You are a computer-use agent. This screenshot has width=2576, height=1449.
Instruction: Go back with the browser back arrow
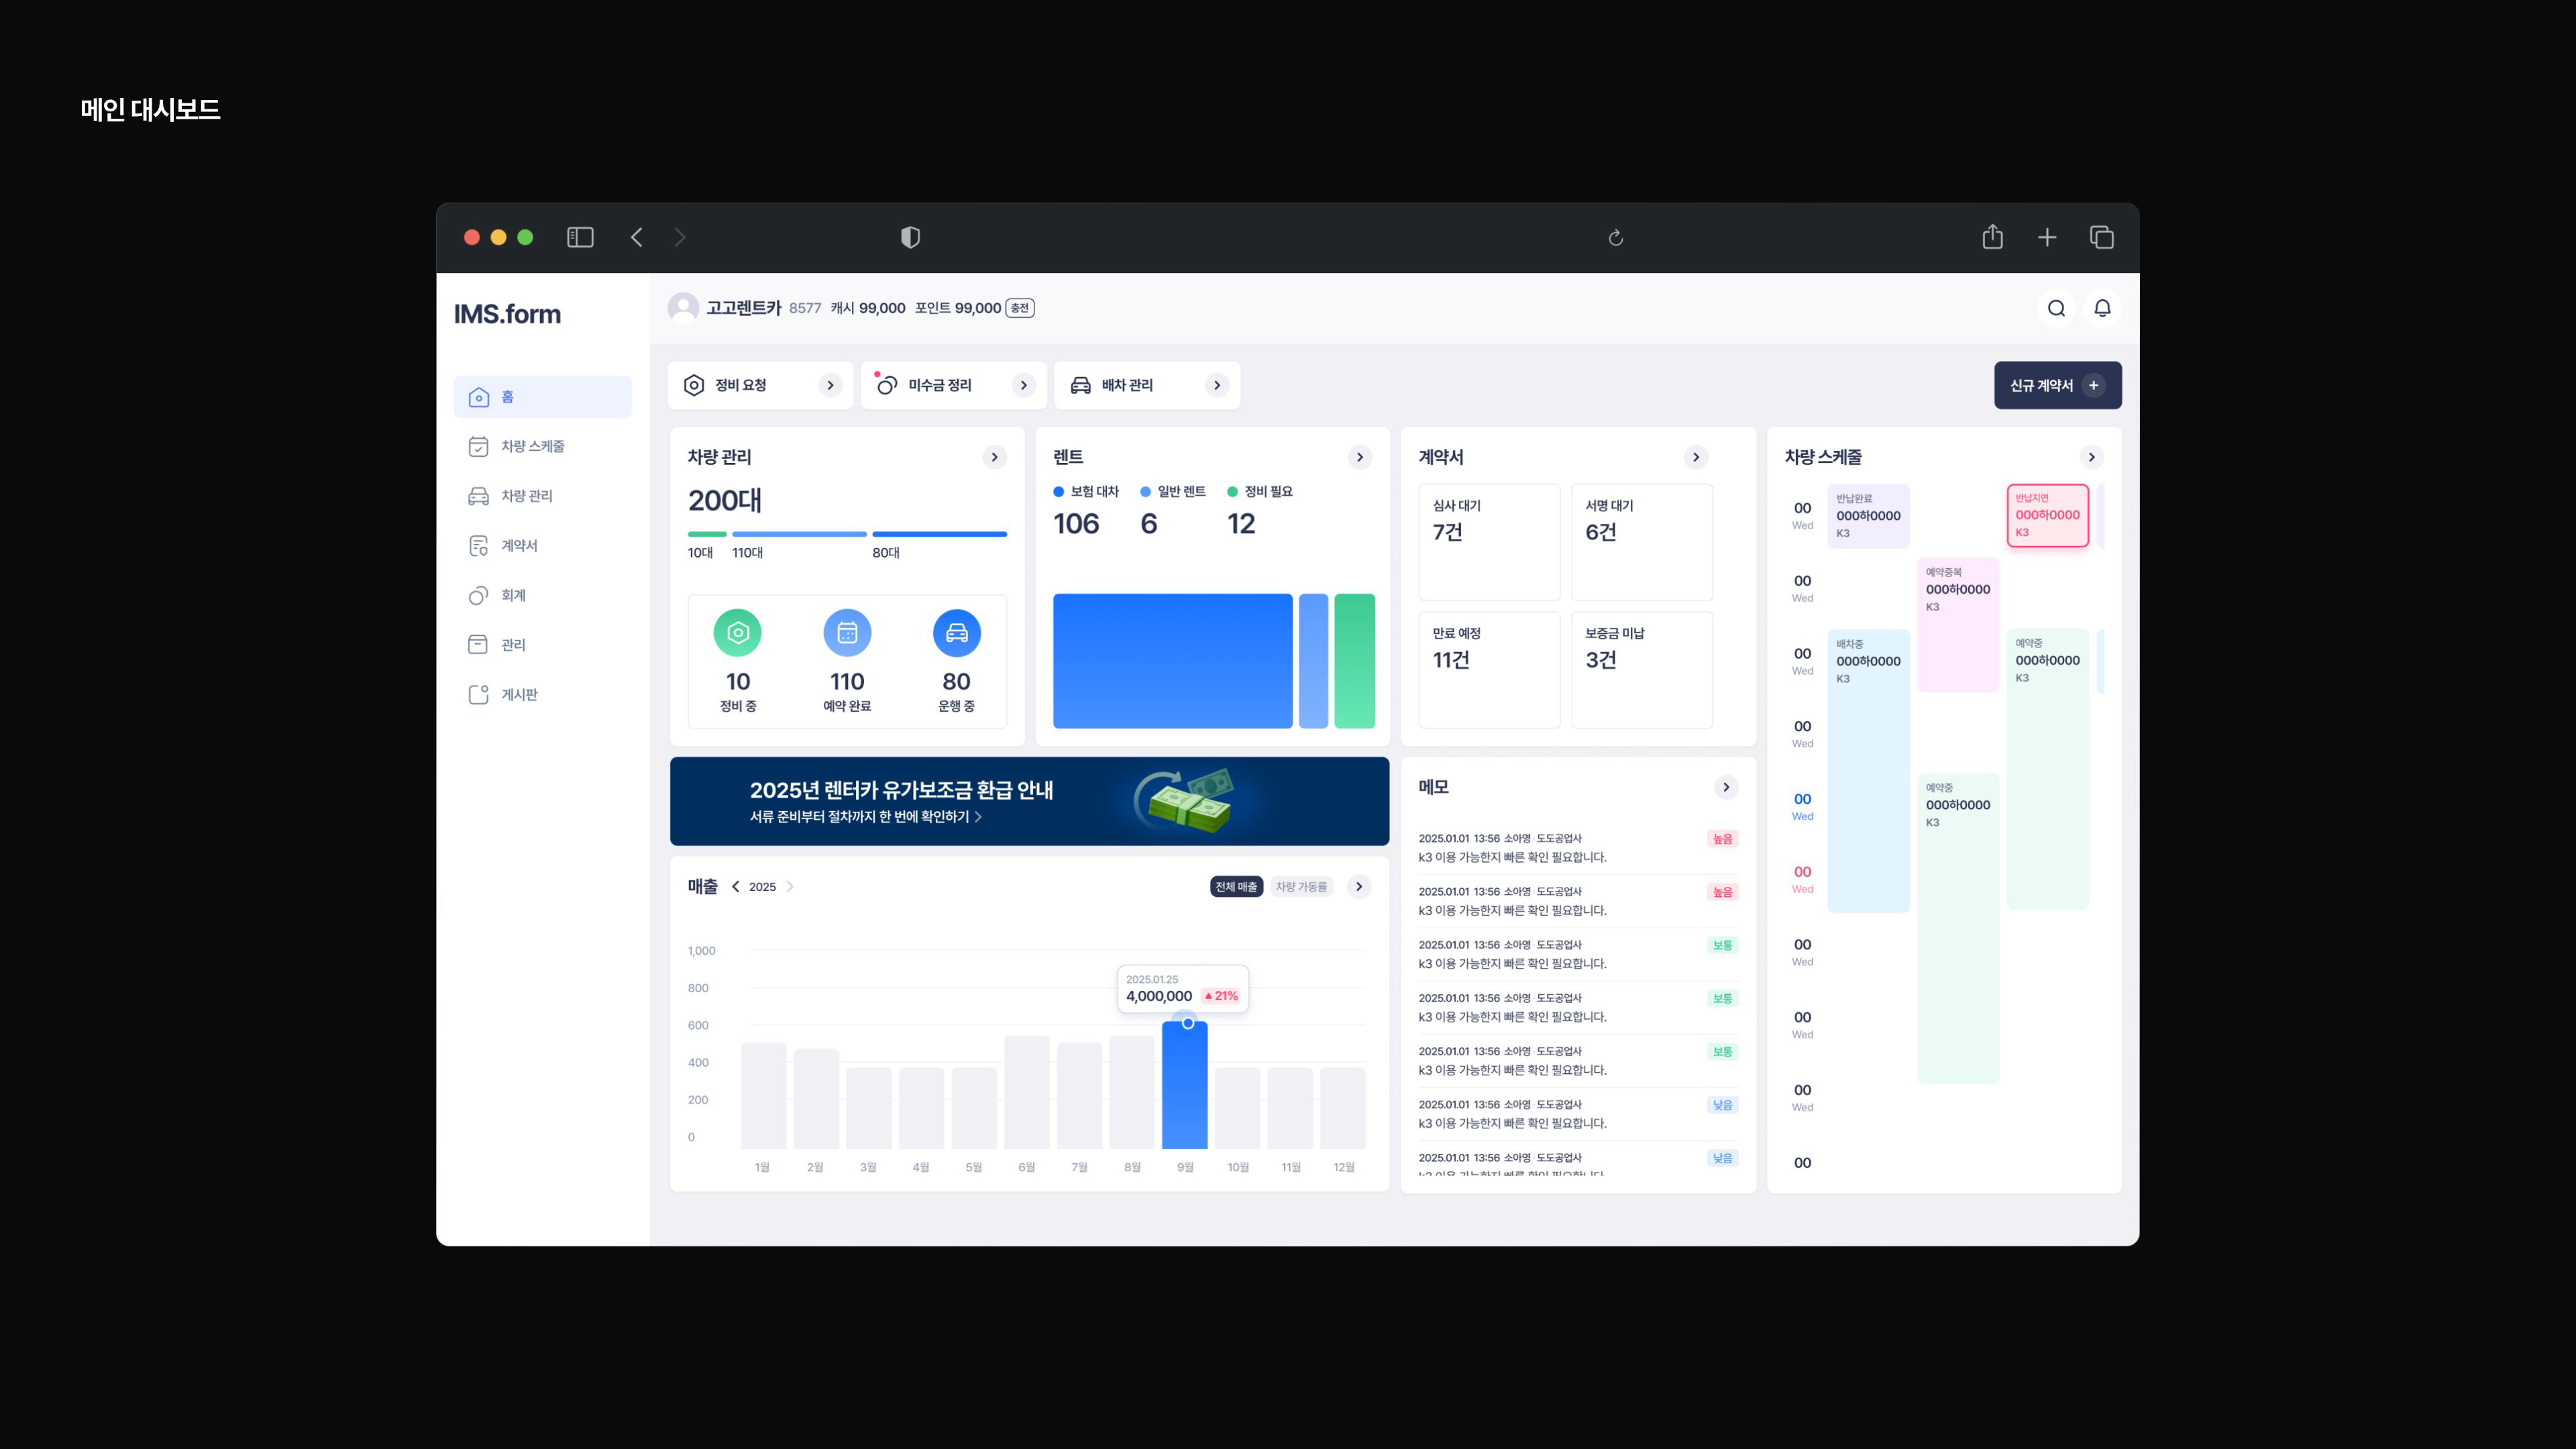pos(637,237)
